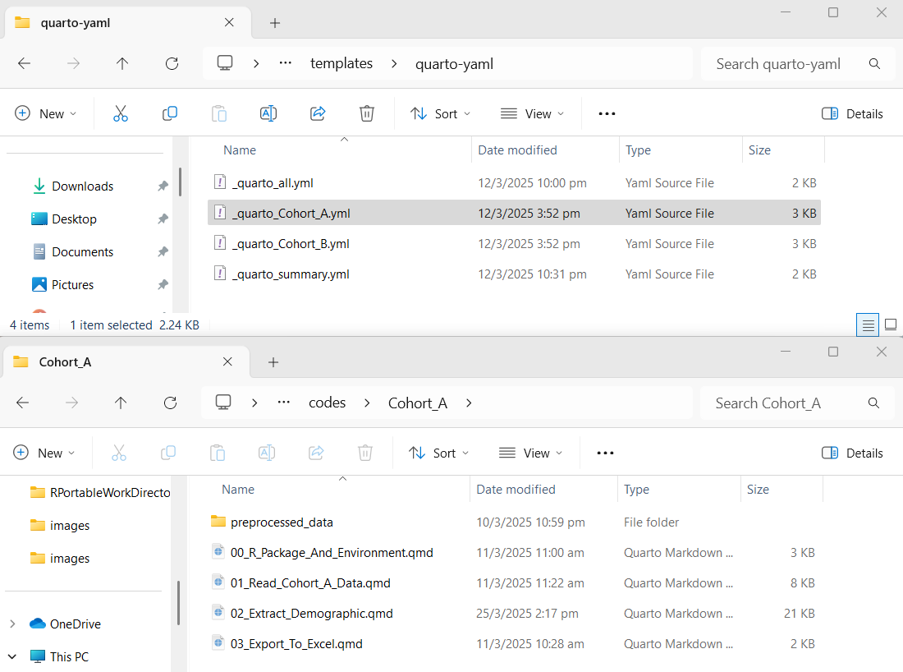Rename the selected YAML file
Image resolution: width=903 pixels, height=672 pixels.
point(267,113)
